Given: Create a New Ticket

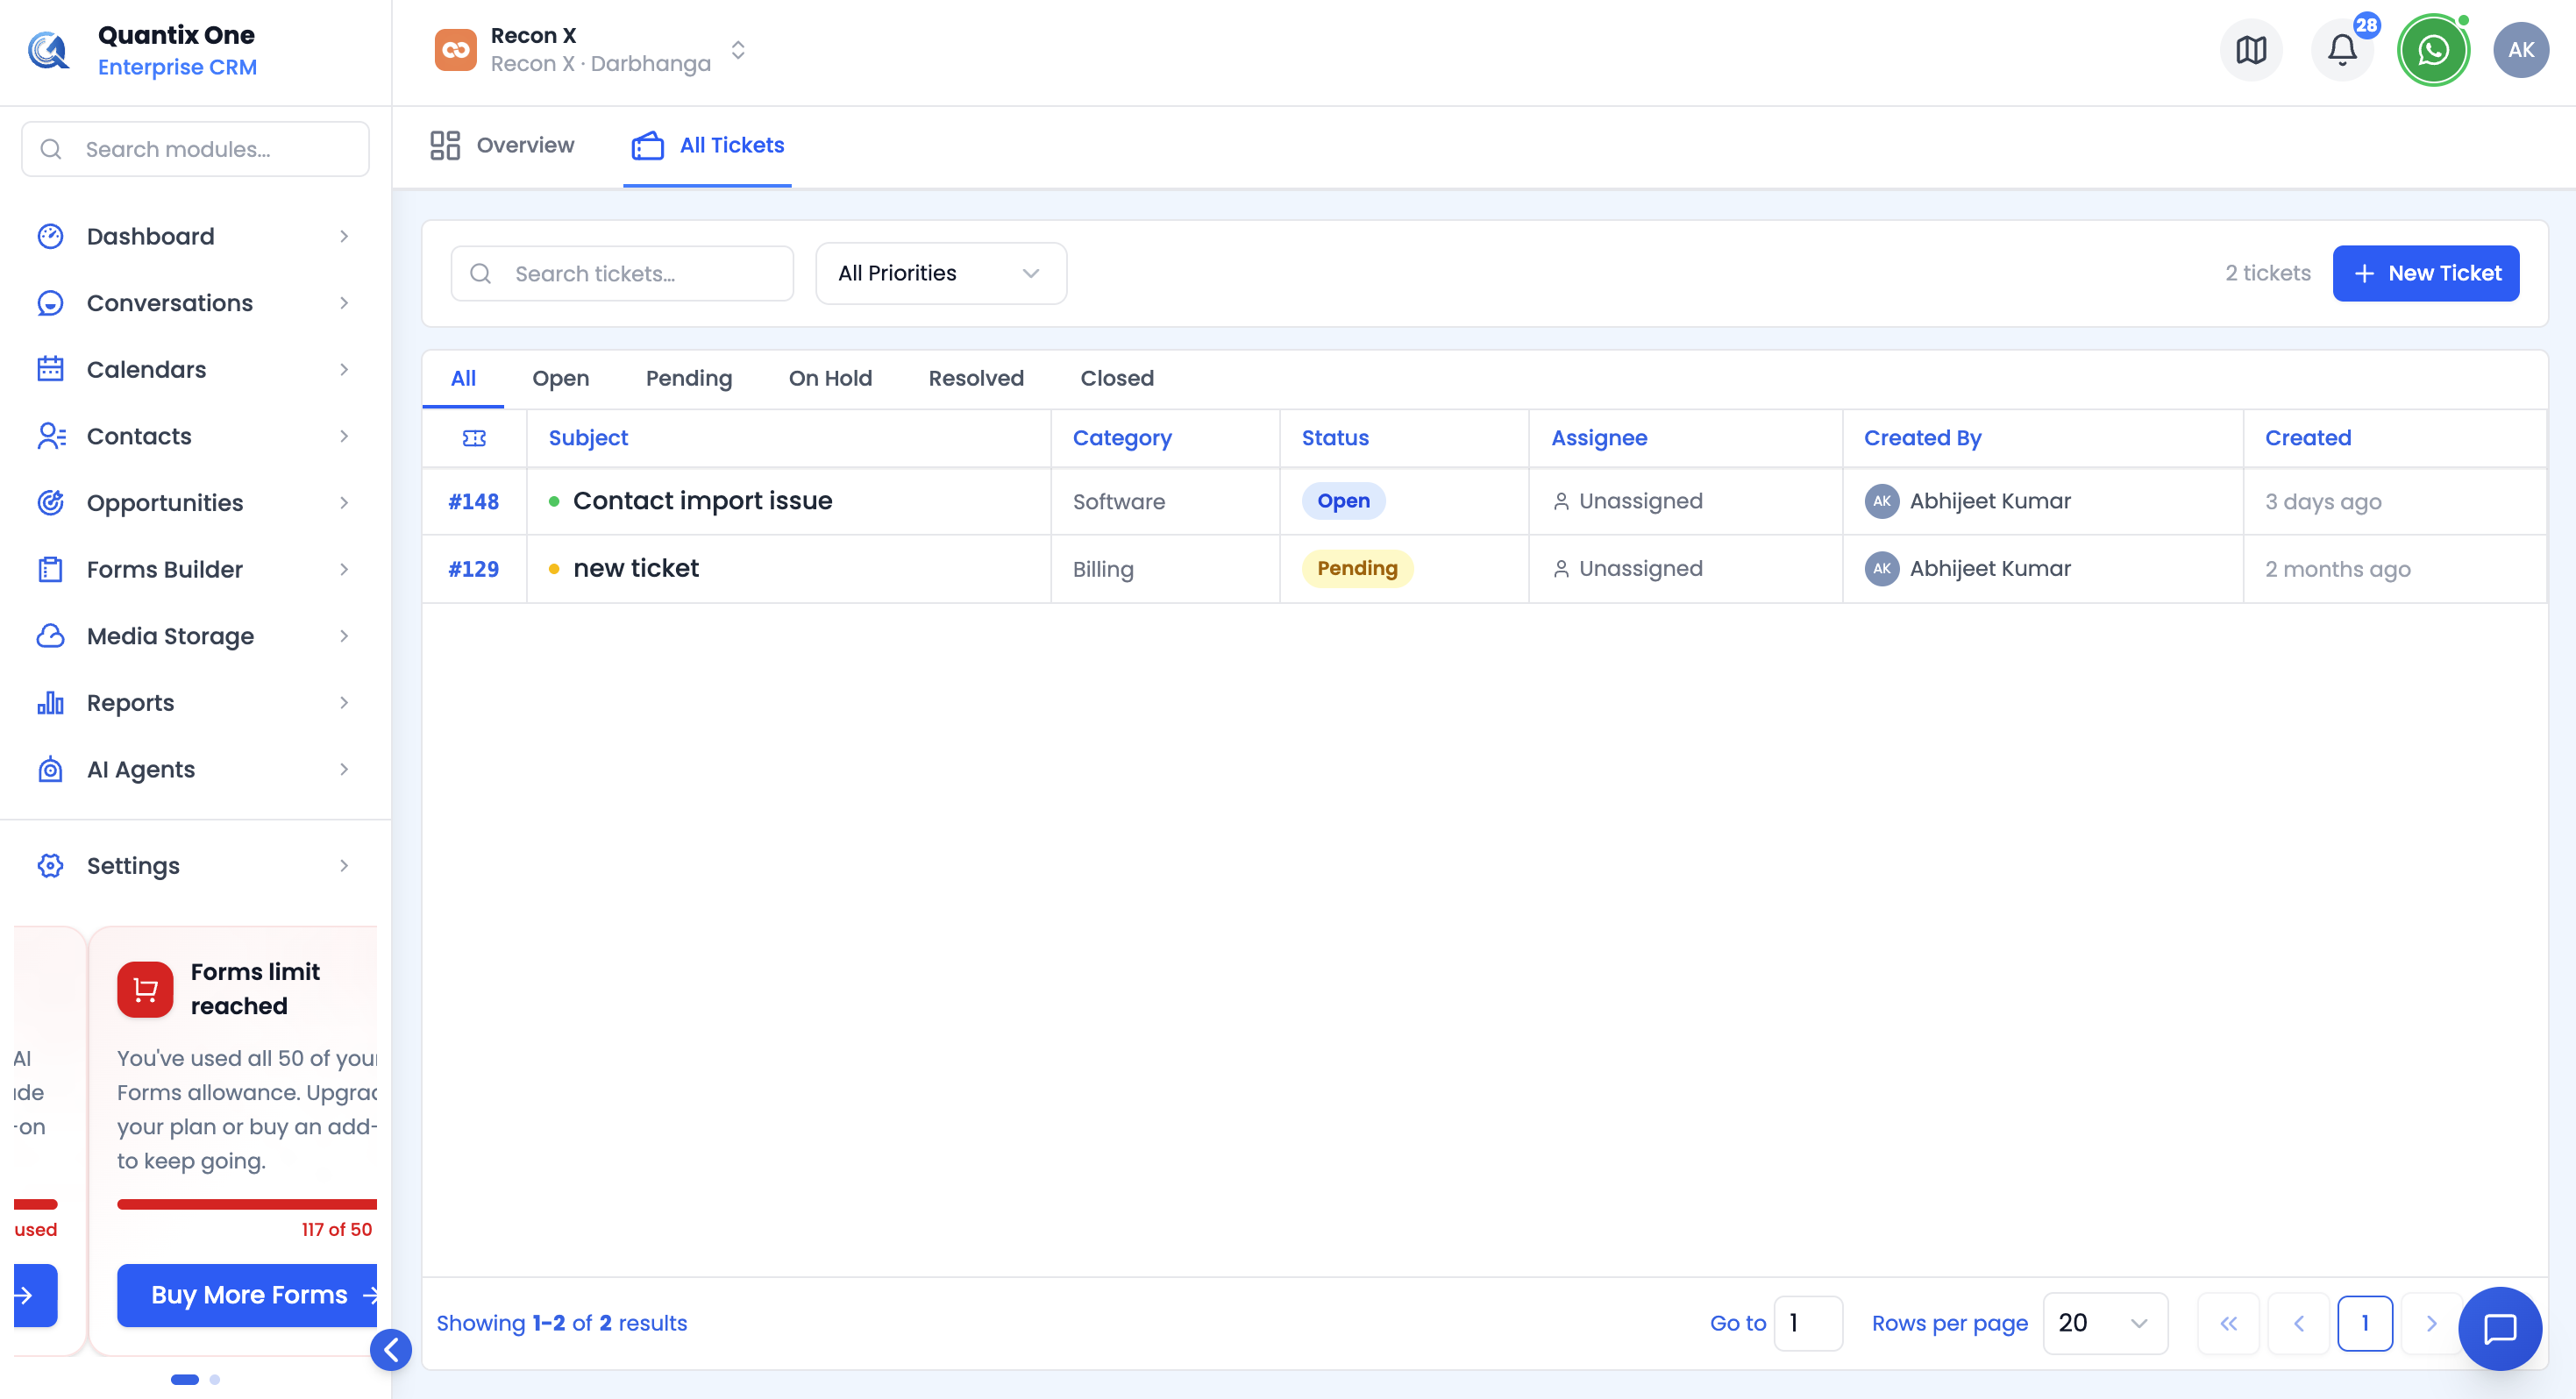Looking at the screenshot, I should (x=2425, y=273).
